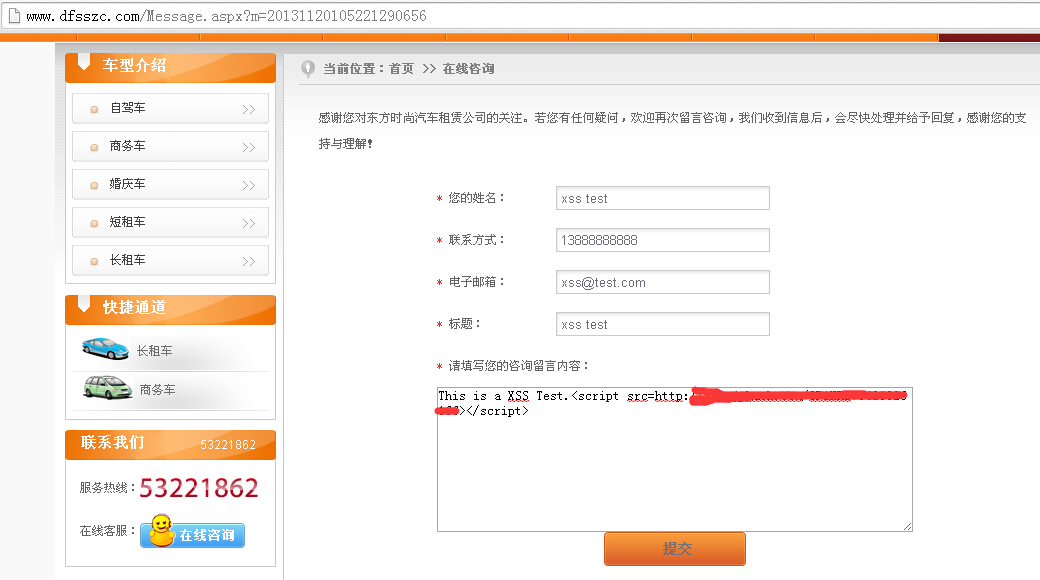Click the green van icon for 商务车
Image resolution: width=1040 pixels, height=580 pixels.
click(x=107, y=388)
